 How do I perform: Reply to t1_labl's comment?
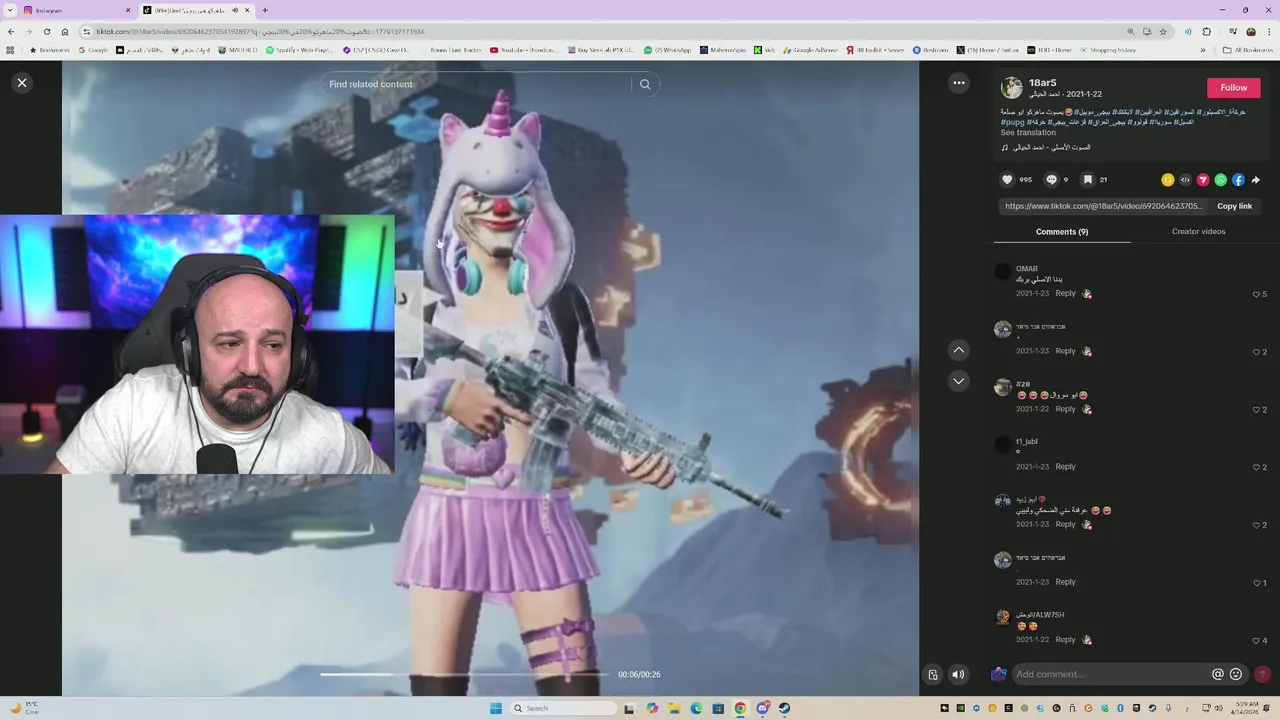click(1065, 467)
